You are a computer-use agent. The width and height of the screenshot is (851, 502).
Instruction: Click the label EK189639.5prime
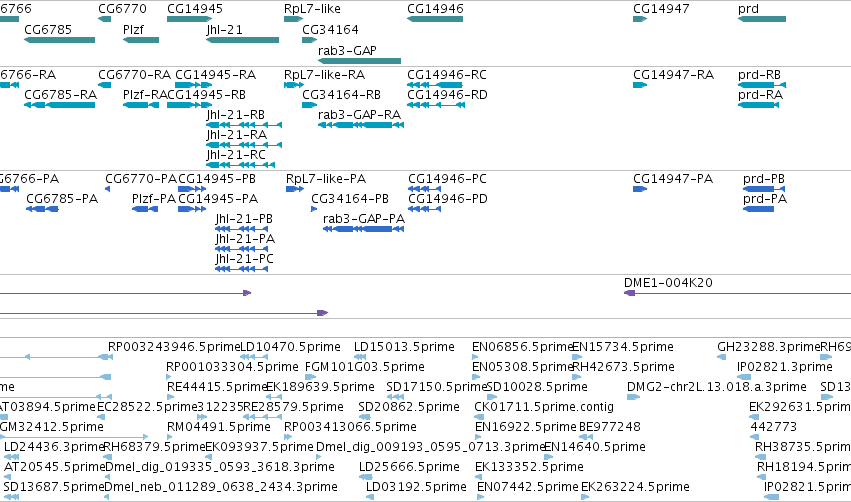click(x=320, y=387)
